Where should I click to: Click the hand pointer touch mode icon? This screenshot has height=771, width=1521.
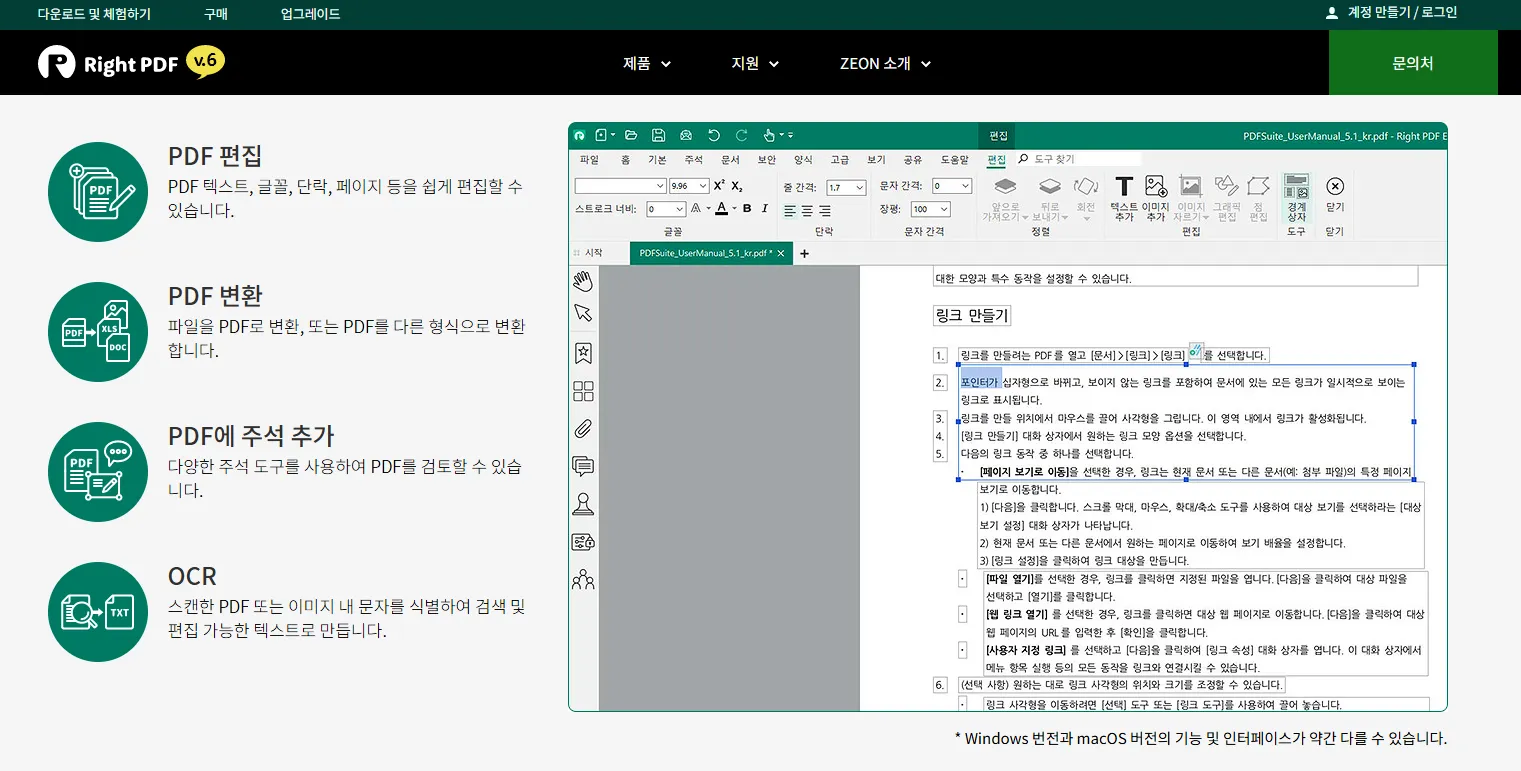pyautogui.click(x=770, y=135)
